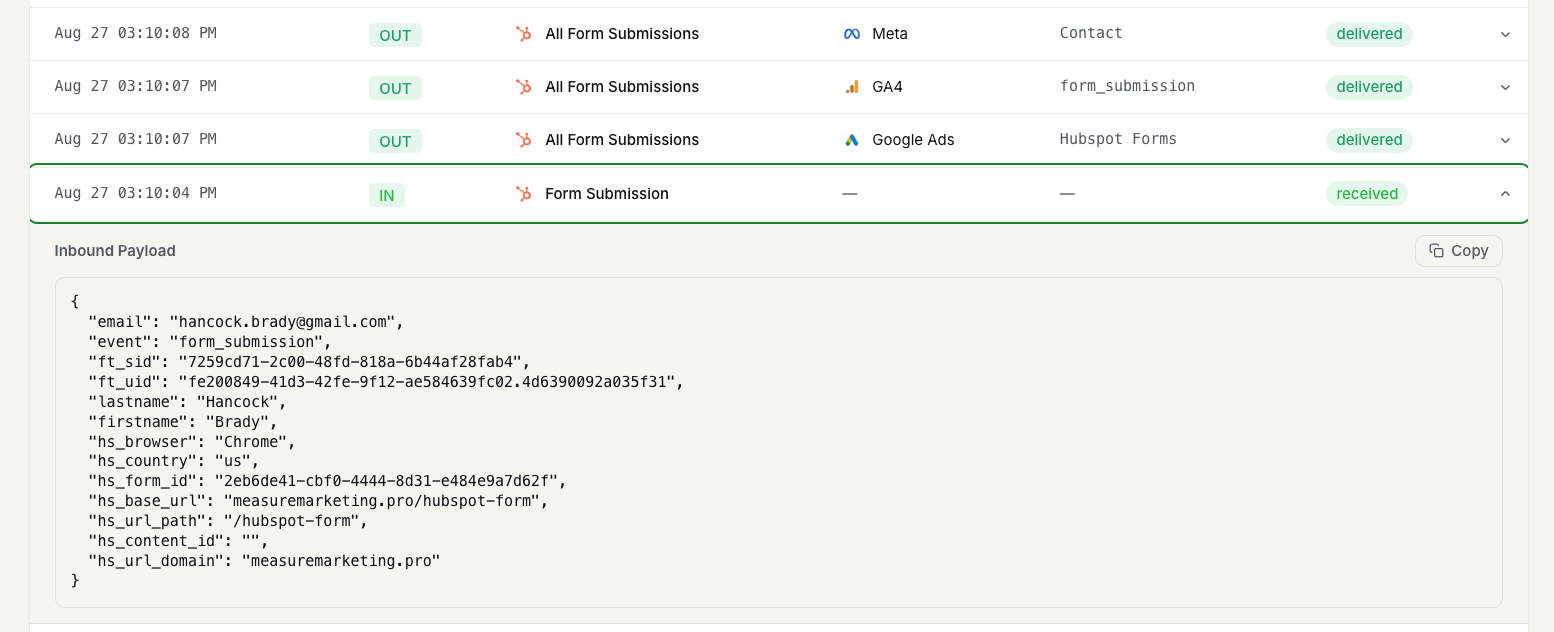
Task: Click All Form Submissions in Meta row
Action: coord(622,34)
